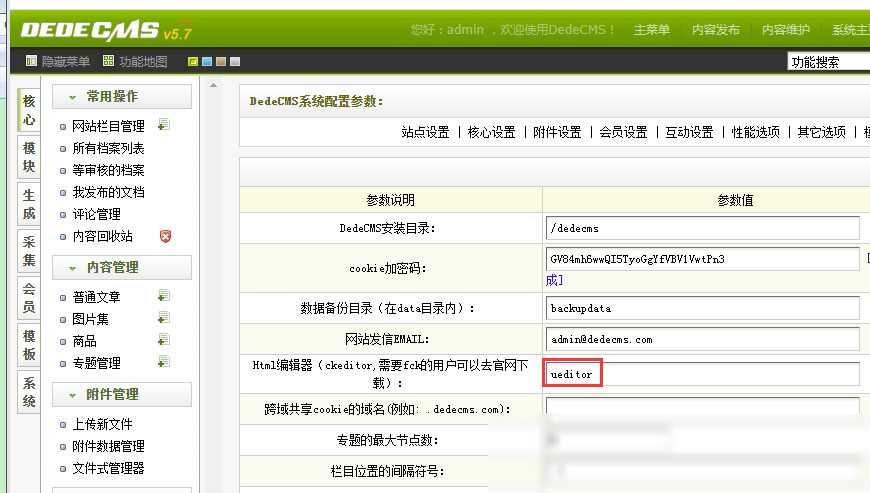Click the add icon next to 网站栏目管理
870x493 pixels.
(163, 125)
